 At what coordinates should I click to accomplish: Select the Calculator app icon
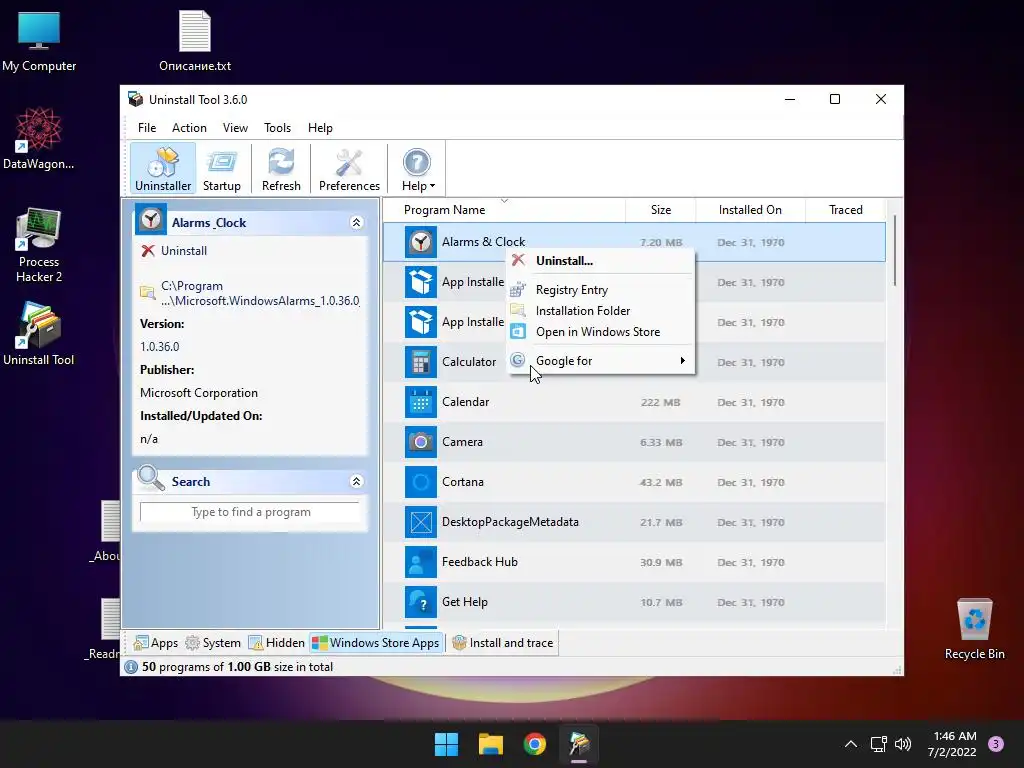(421, 362)
